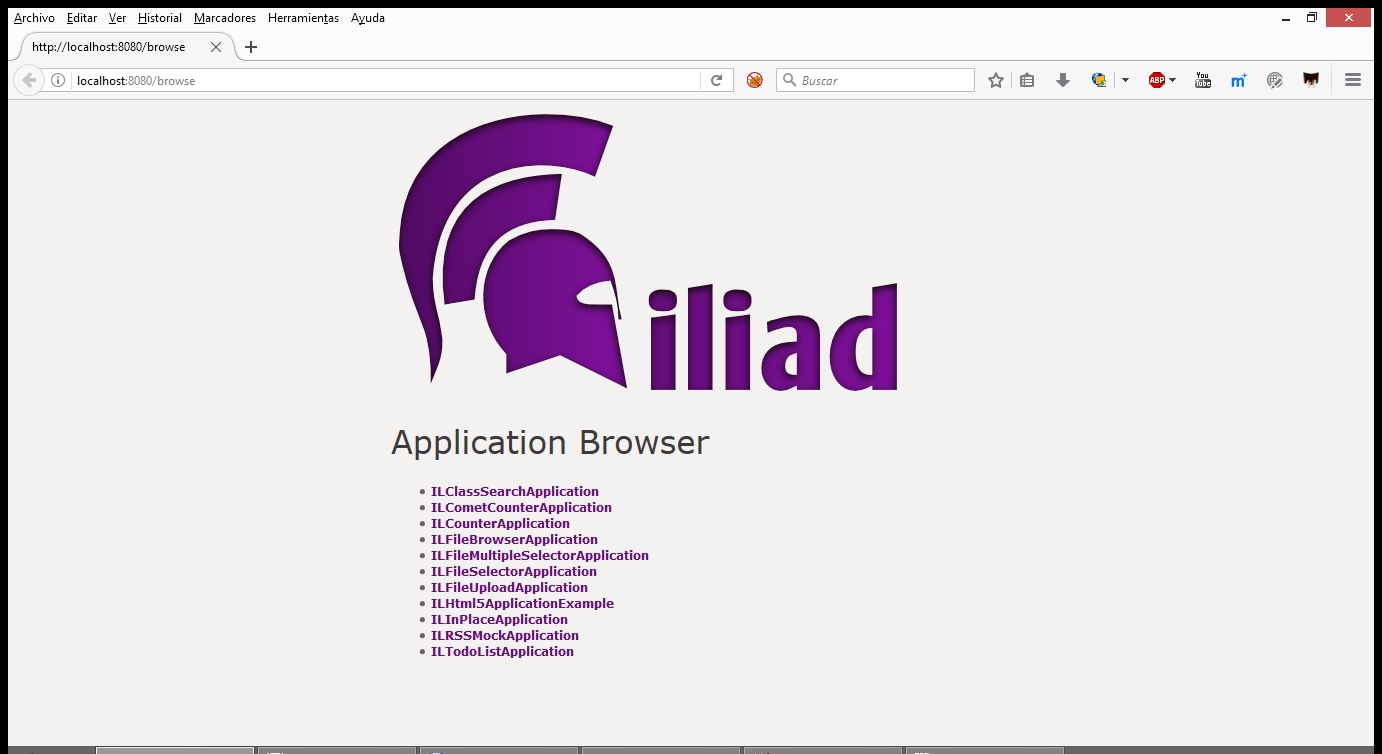
Task: Open the Herramientas menu
Action: [303, 17]
